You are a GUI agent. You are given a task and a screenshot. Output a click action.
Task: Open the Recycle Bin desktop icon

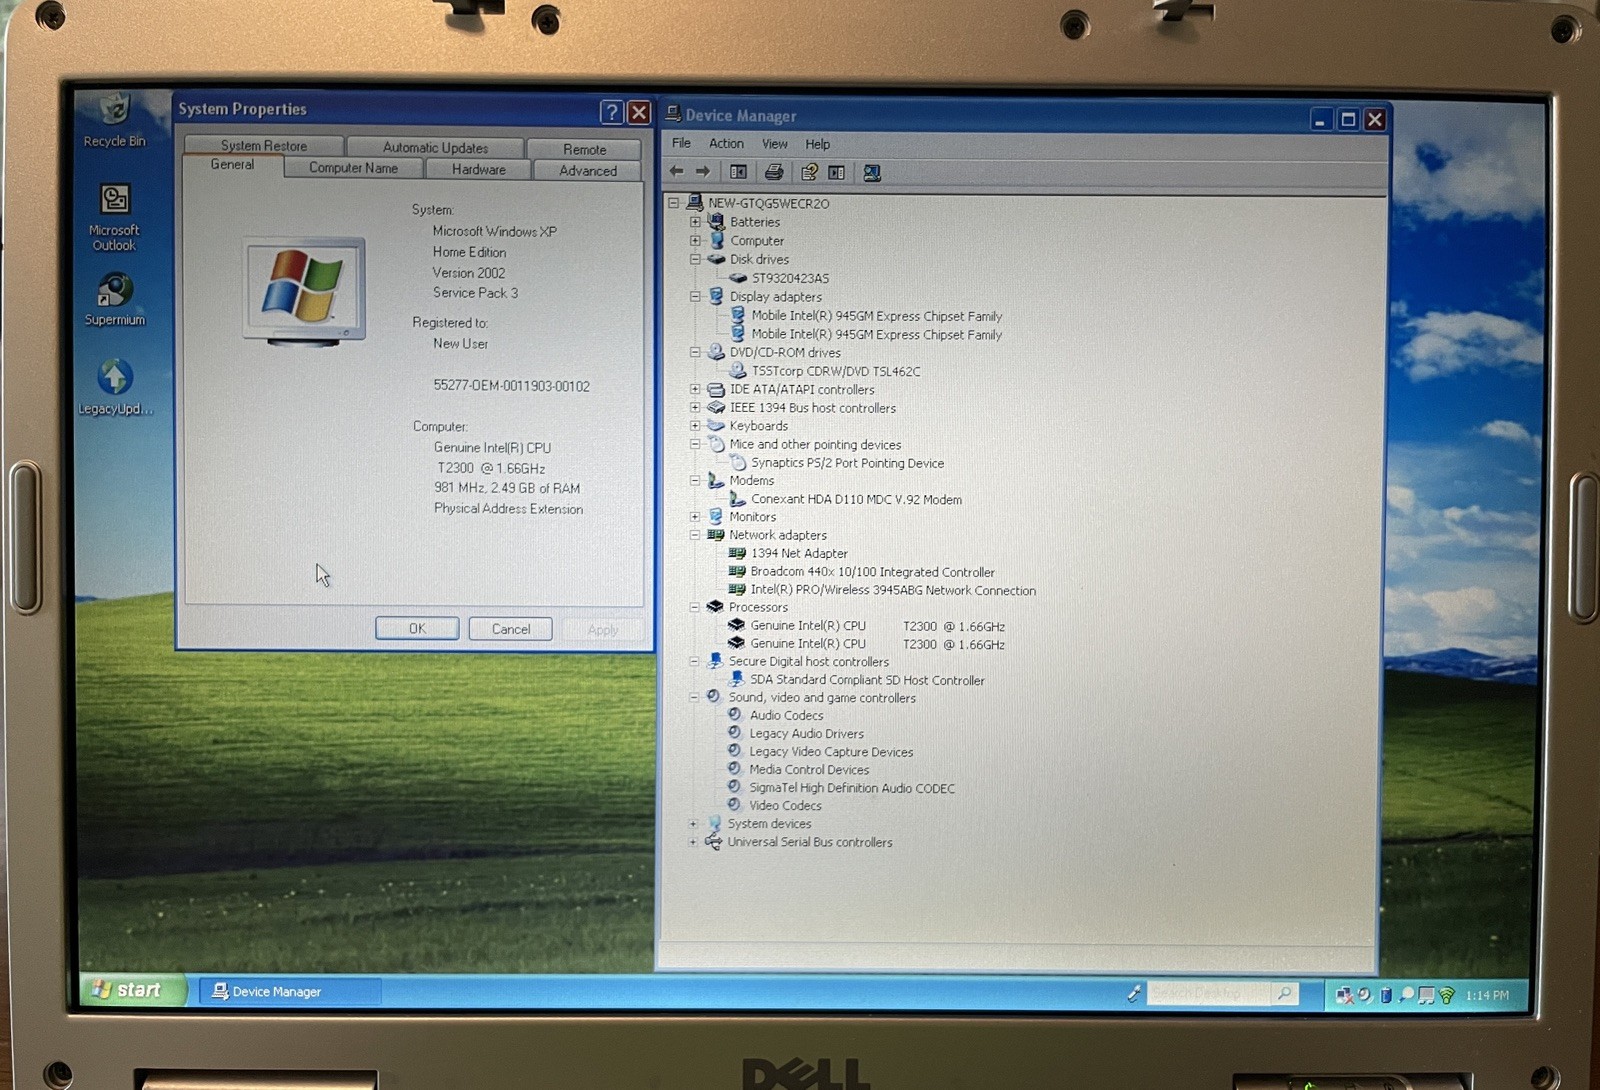coord(114,120)
